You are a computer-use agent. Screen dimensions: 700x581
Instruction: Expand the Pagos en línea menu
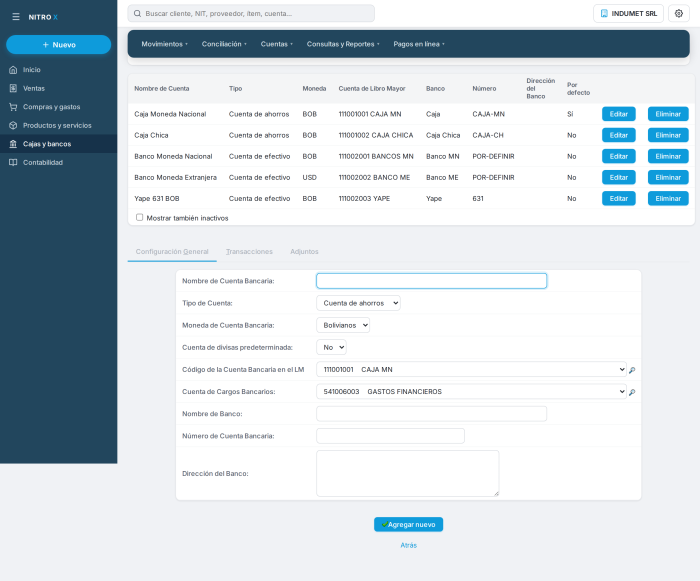click(419, 44)
